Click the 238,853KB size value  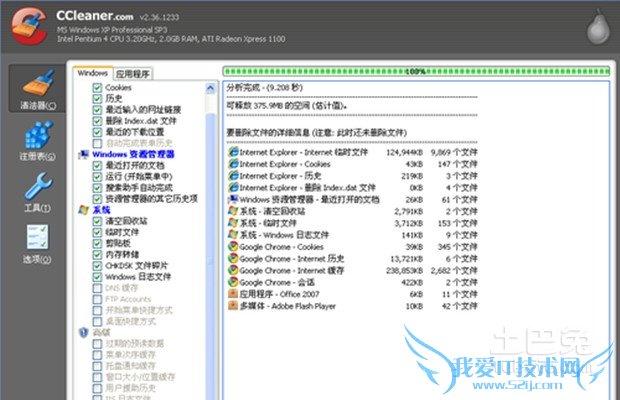point(405,271)
